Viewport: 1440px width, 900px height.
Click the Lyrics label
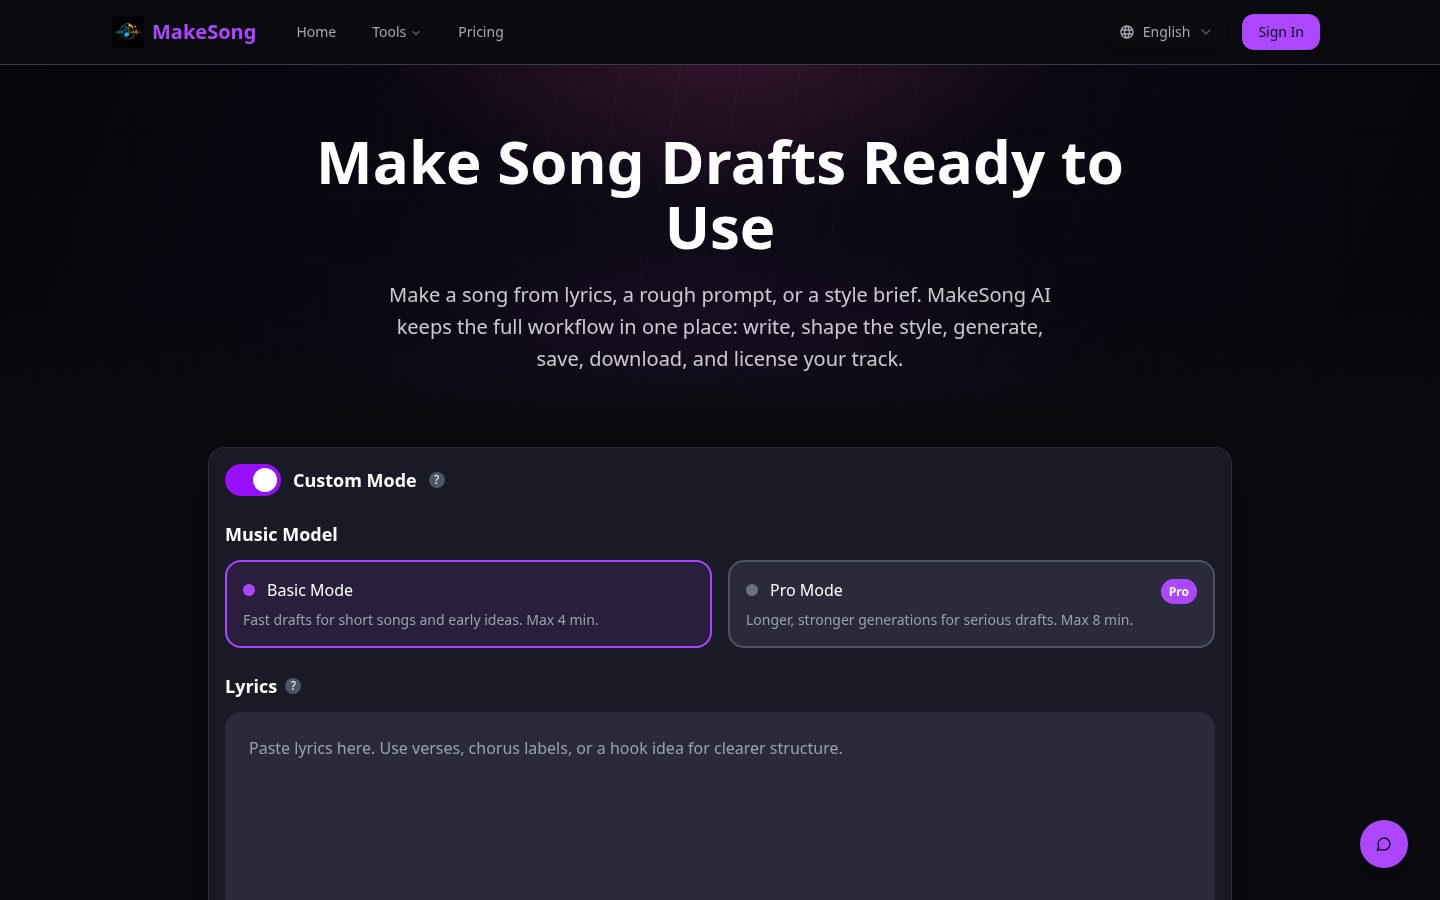coord(251,686)
